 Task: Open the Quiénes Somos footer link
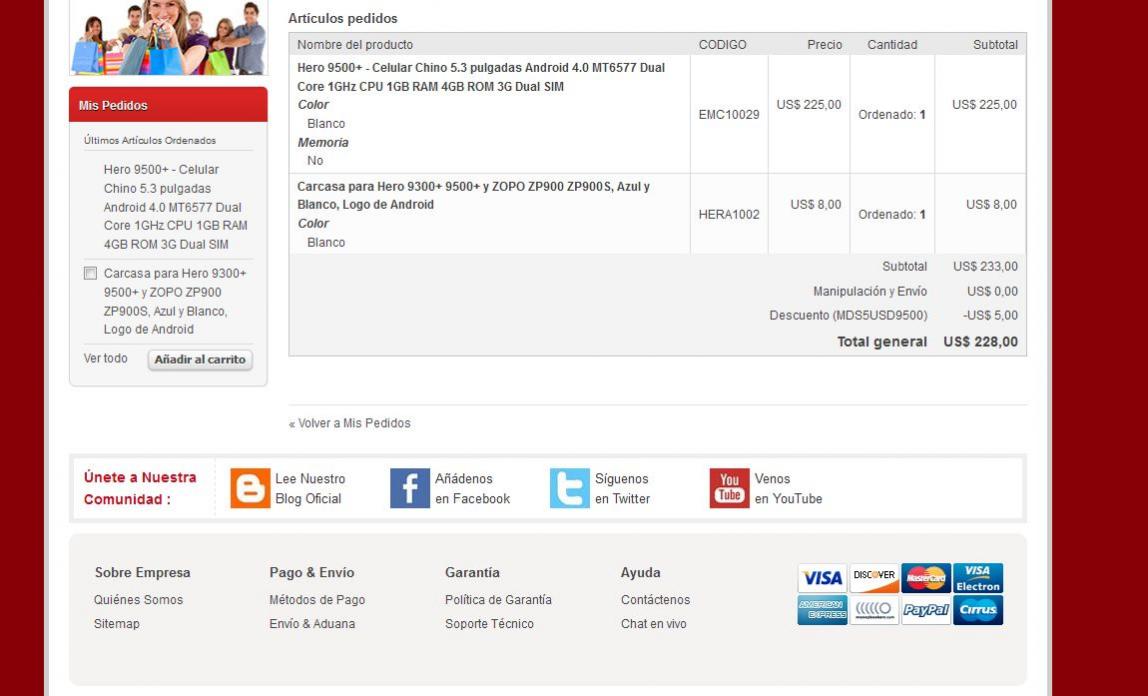pyautogui.click(x=138, y=599)
